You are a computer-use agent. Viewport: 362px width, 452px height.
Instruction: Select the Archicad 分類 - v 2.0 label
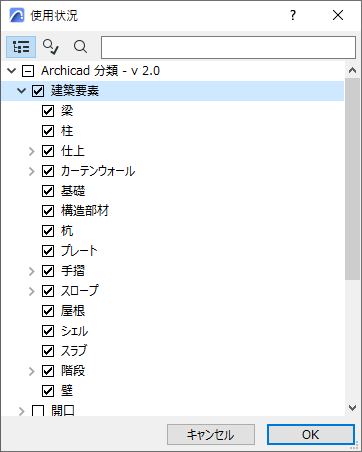point(100,71)
